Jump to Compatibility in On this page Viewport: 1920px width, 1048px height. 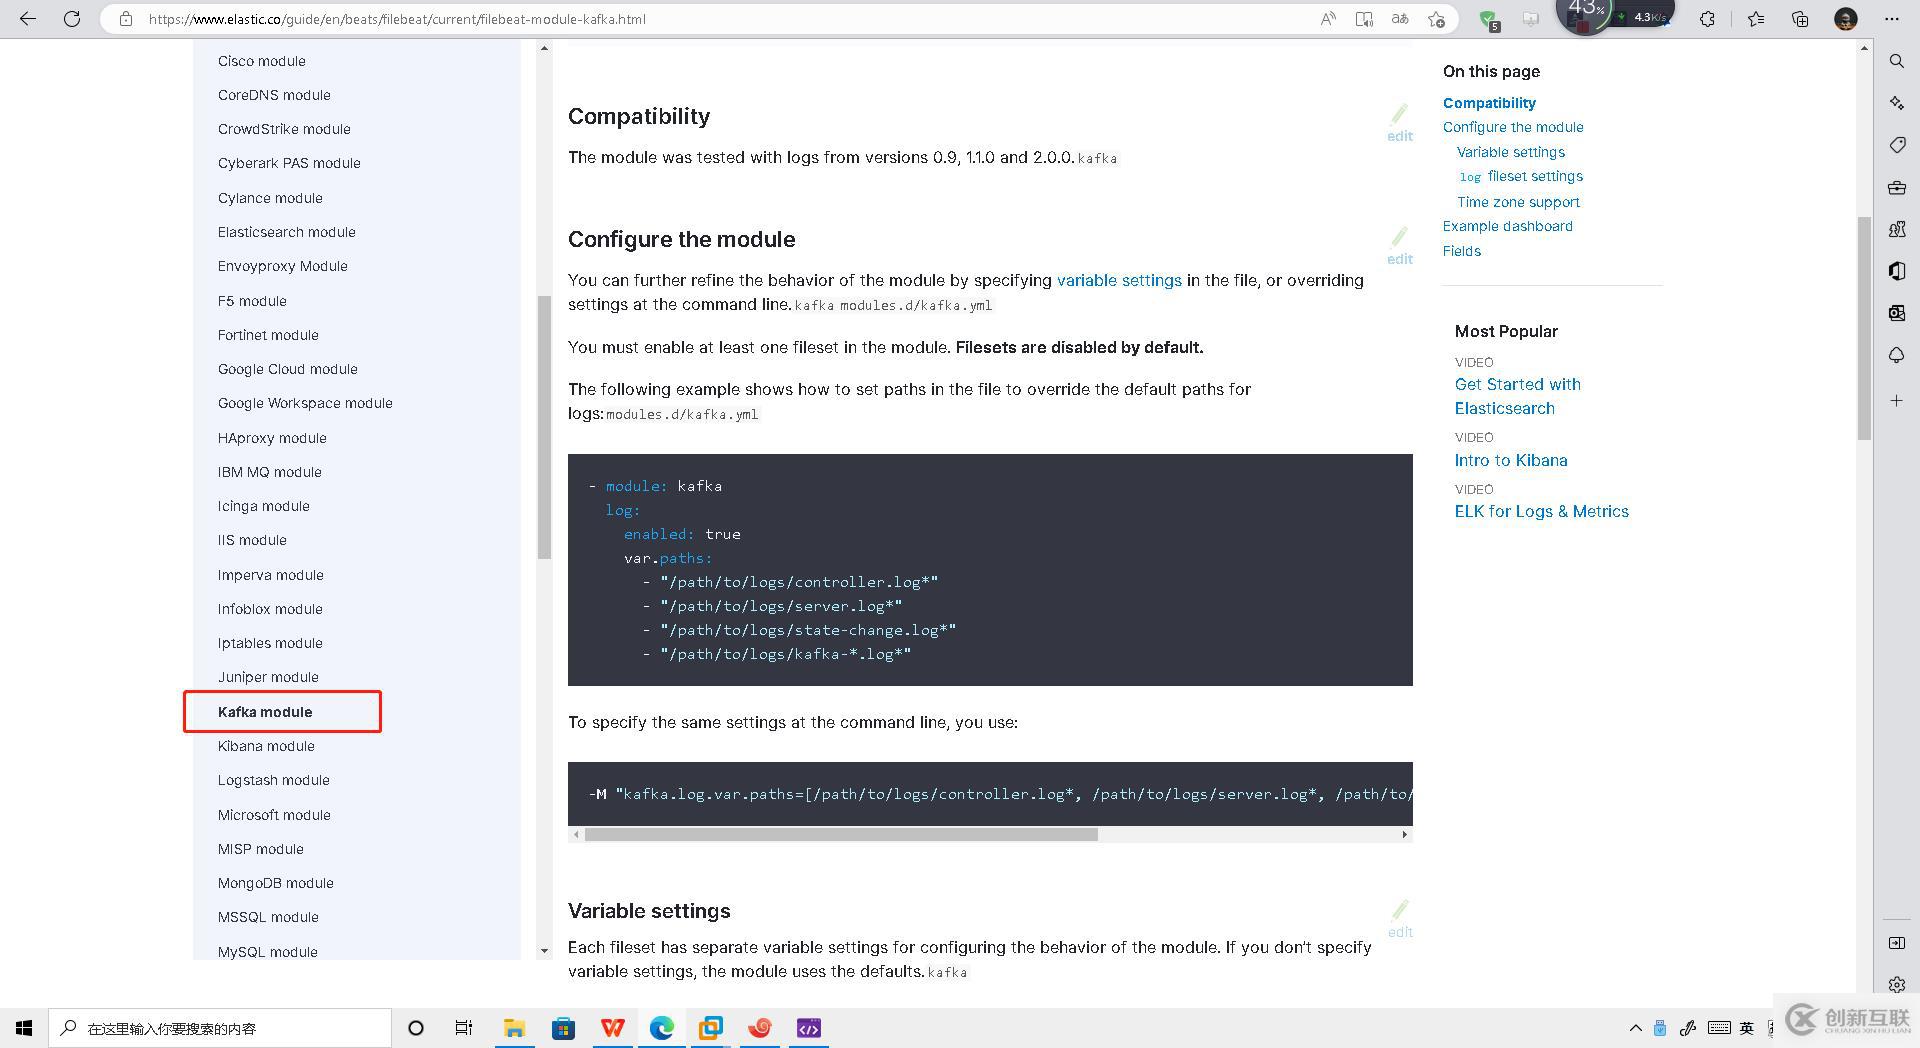(1489, 103)
